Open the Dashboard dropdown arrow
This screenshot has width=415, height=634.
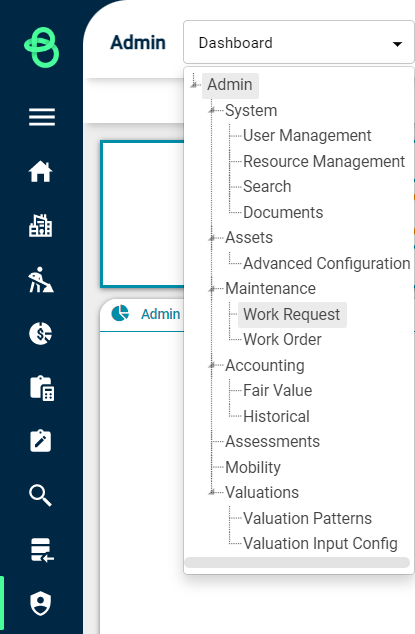[398, 44]
